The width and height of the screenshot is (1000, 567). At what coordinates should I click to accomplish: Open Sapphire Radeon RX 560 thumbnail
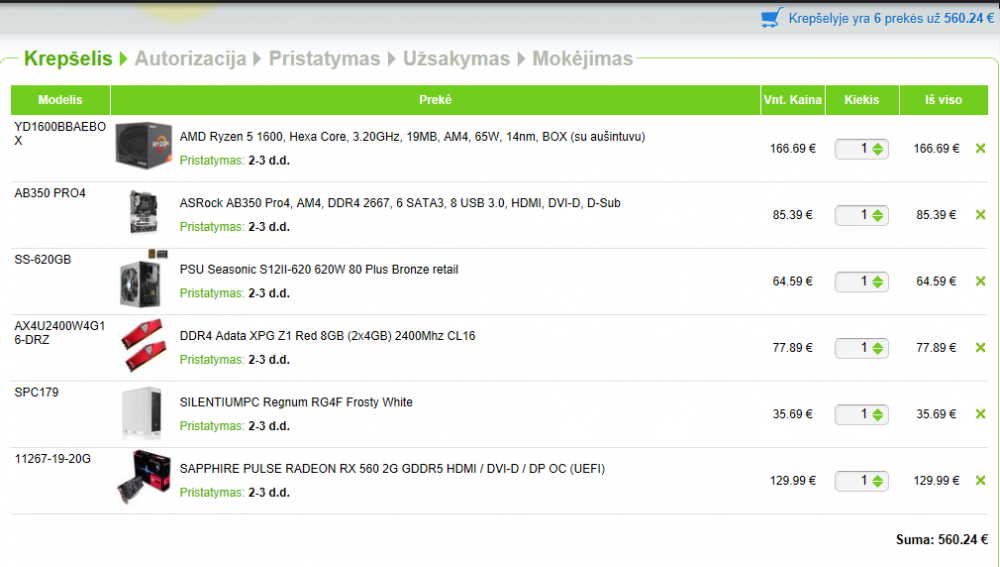(x=144, y=477)
